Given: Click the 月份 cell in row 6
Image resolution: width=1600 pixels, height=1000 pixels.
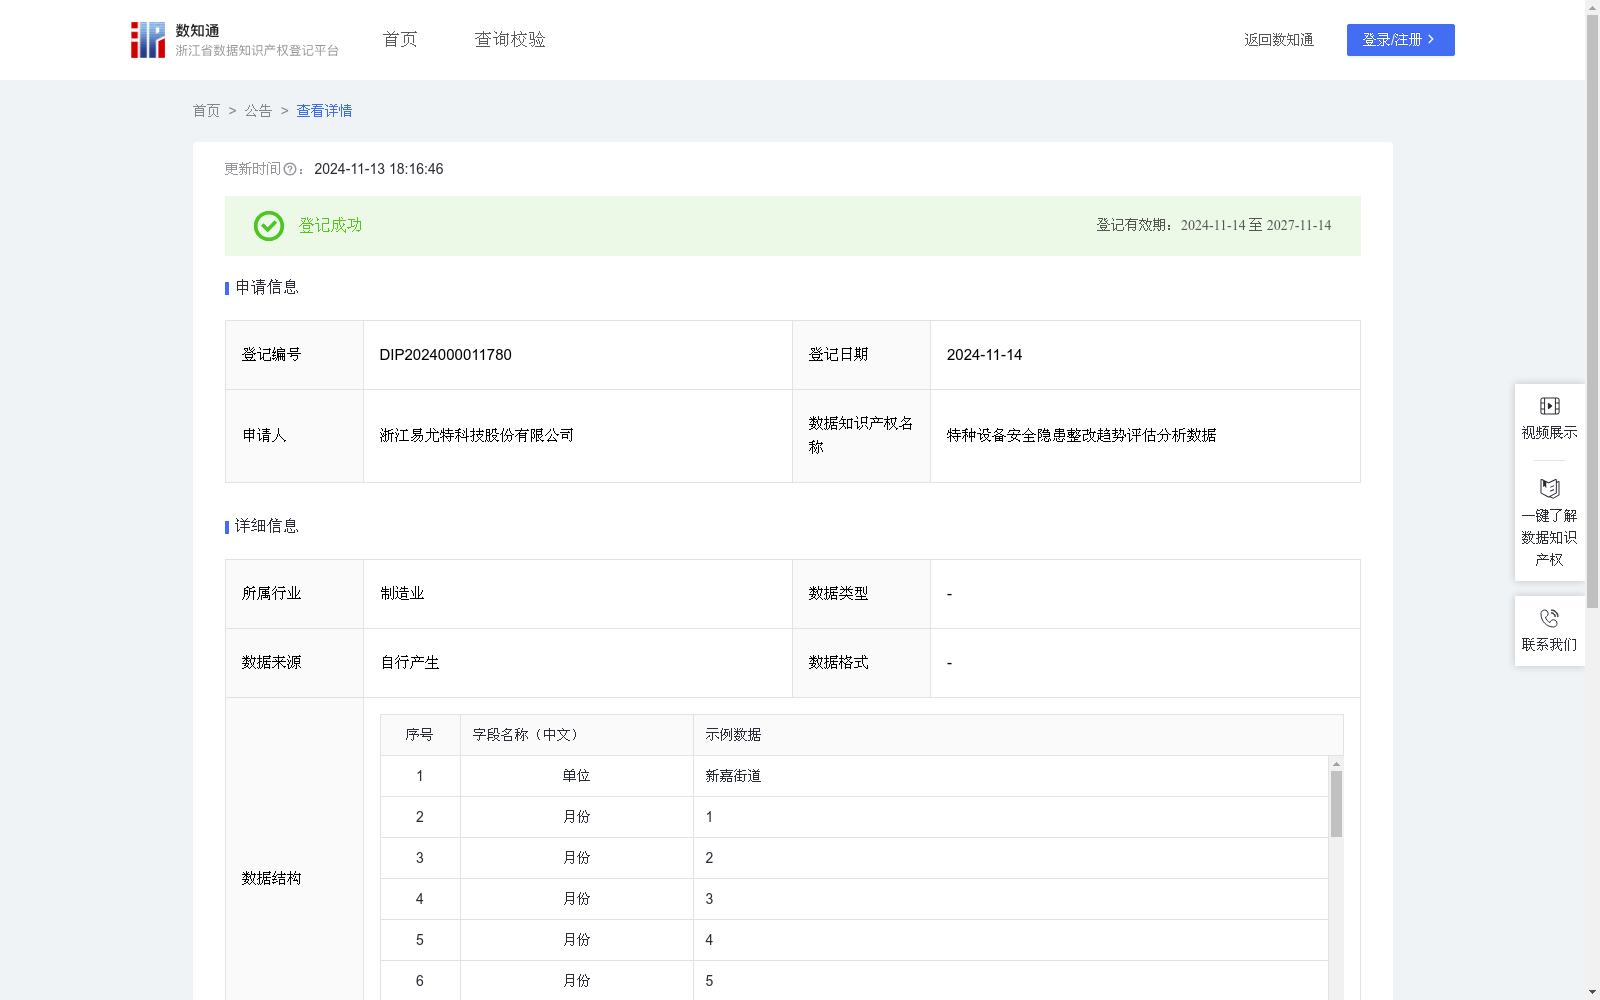Looking at the screenshot, I should click(577, 981).
